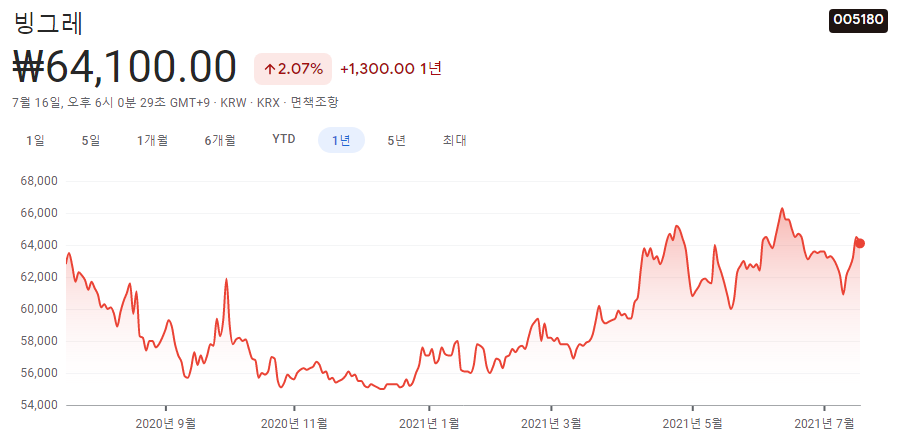Switch to the YTD range
Viewport: 897px width, 444px height.
[284, 140]
